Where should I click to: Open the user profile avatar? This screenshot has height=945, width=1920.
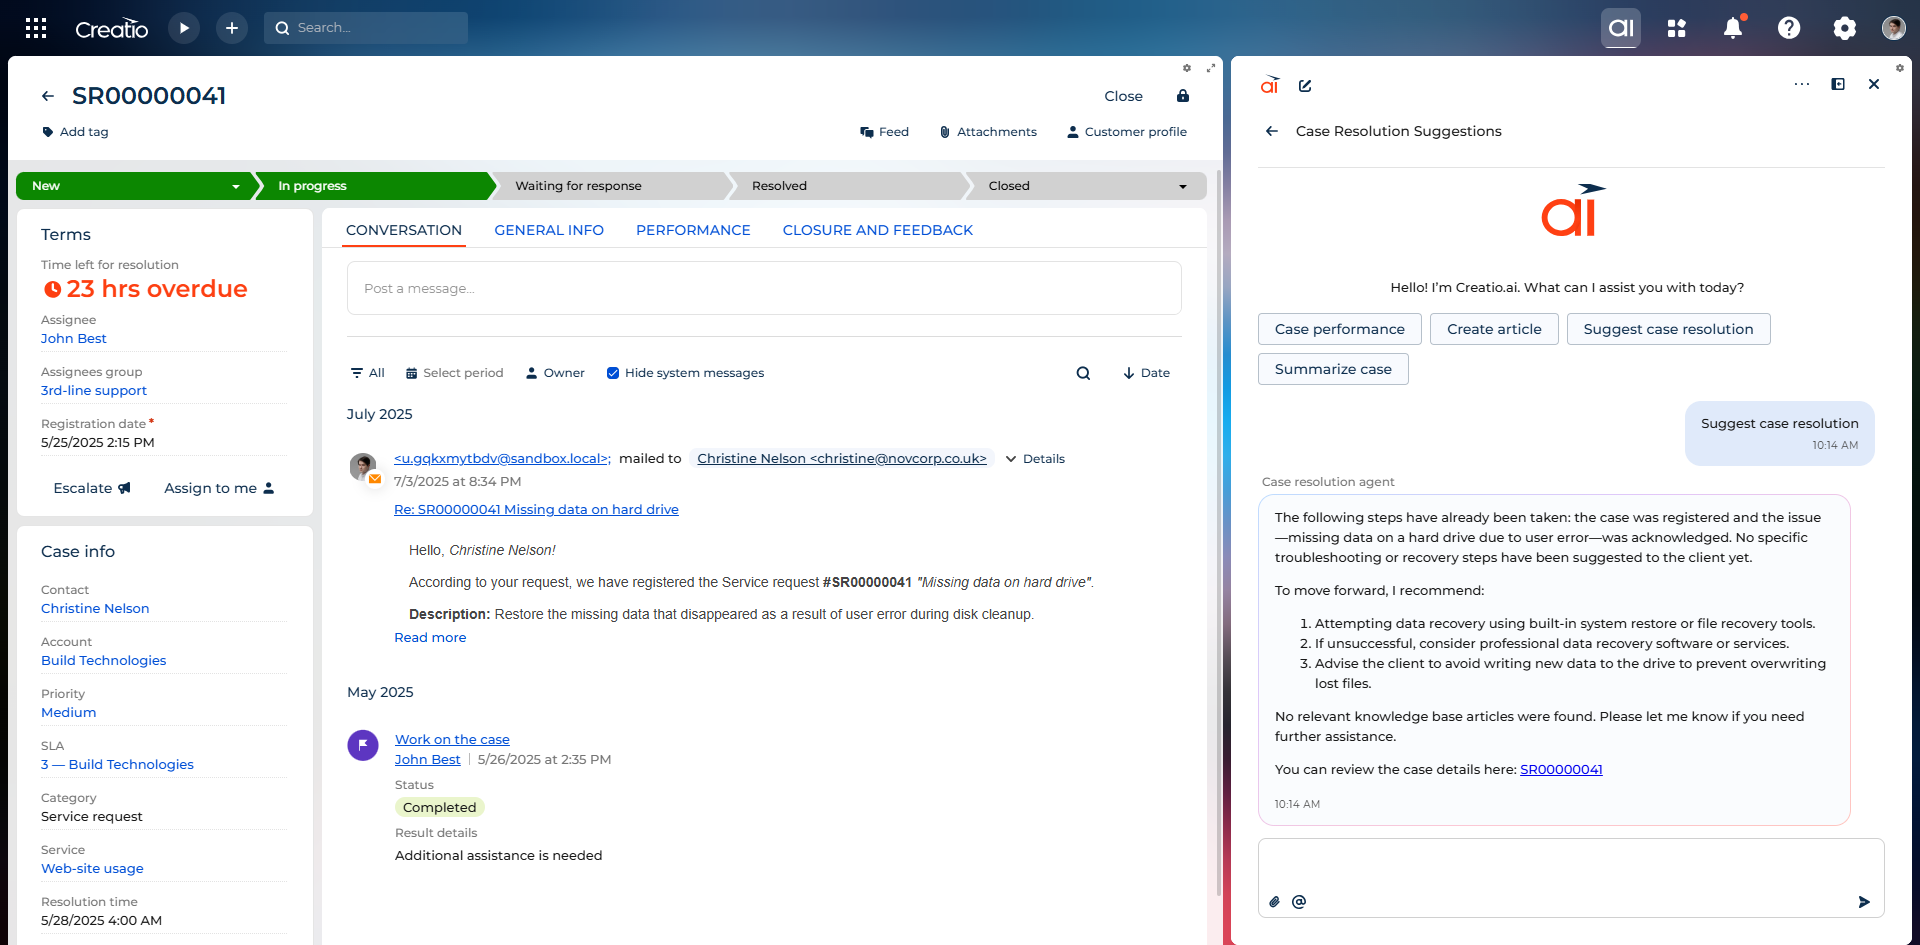1893,28
